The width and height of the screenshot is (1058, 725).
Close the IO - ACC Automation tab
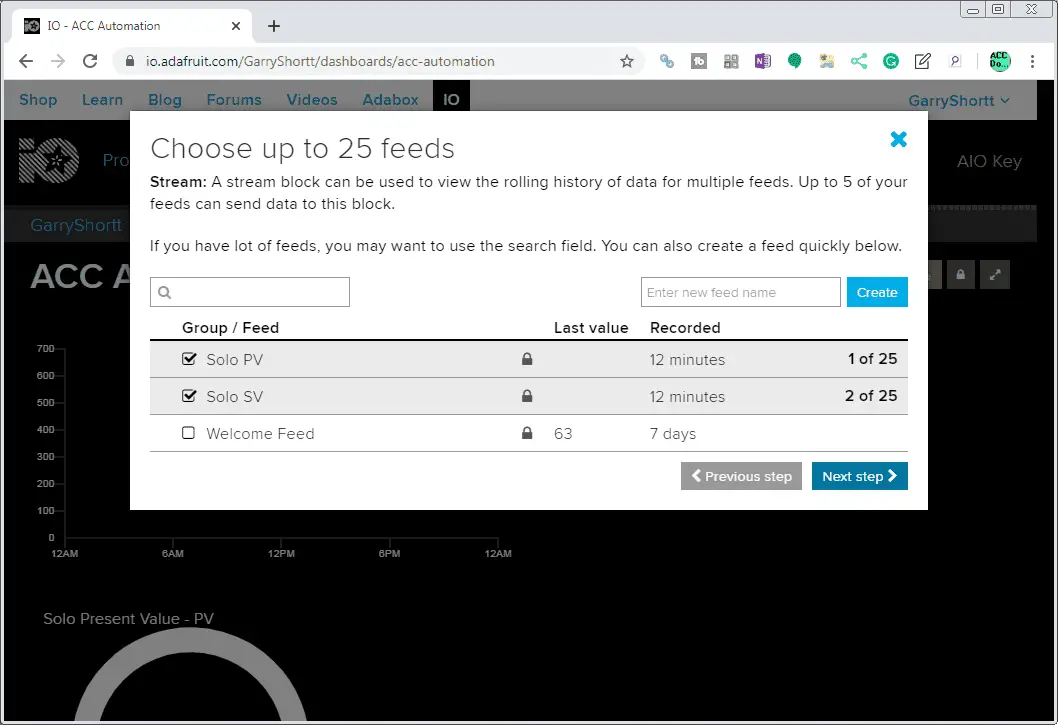[235, 26]
